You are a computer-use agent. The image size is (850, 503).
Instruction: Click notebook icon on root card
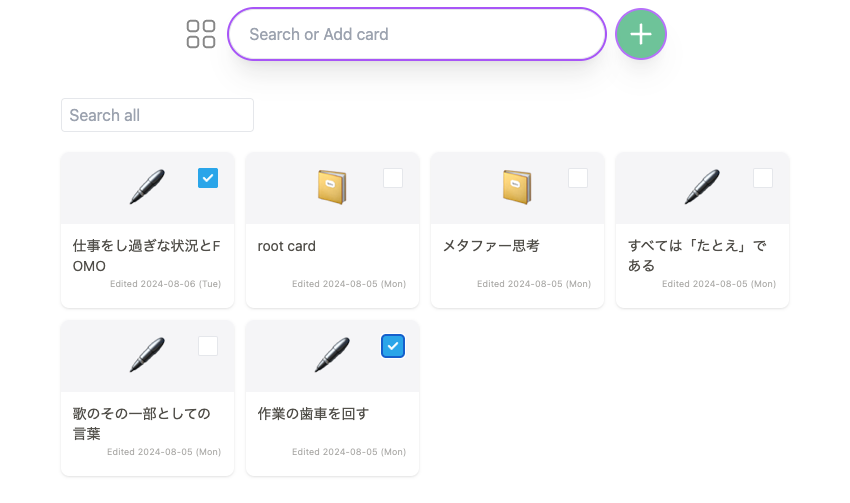point(332,187)
